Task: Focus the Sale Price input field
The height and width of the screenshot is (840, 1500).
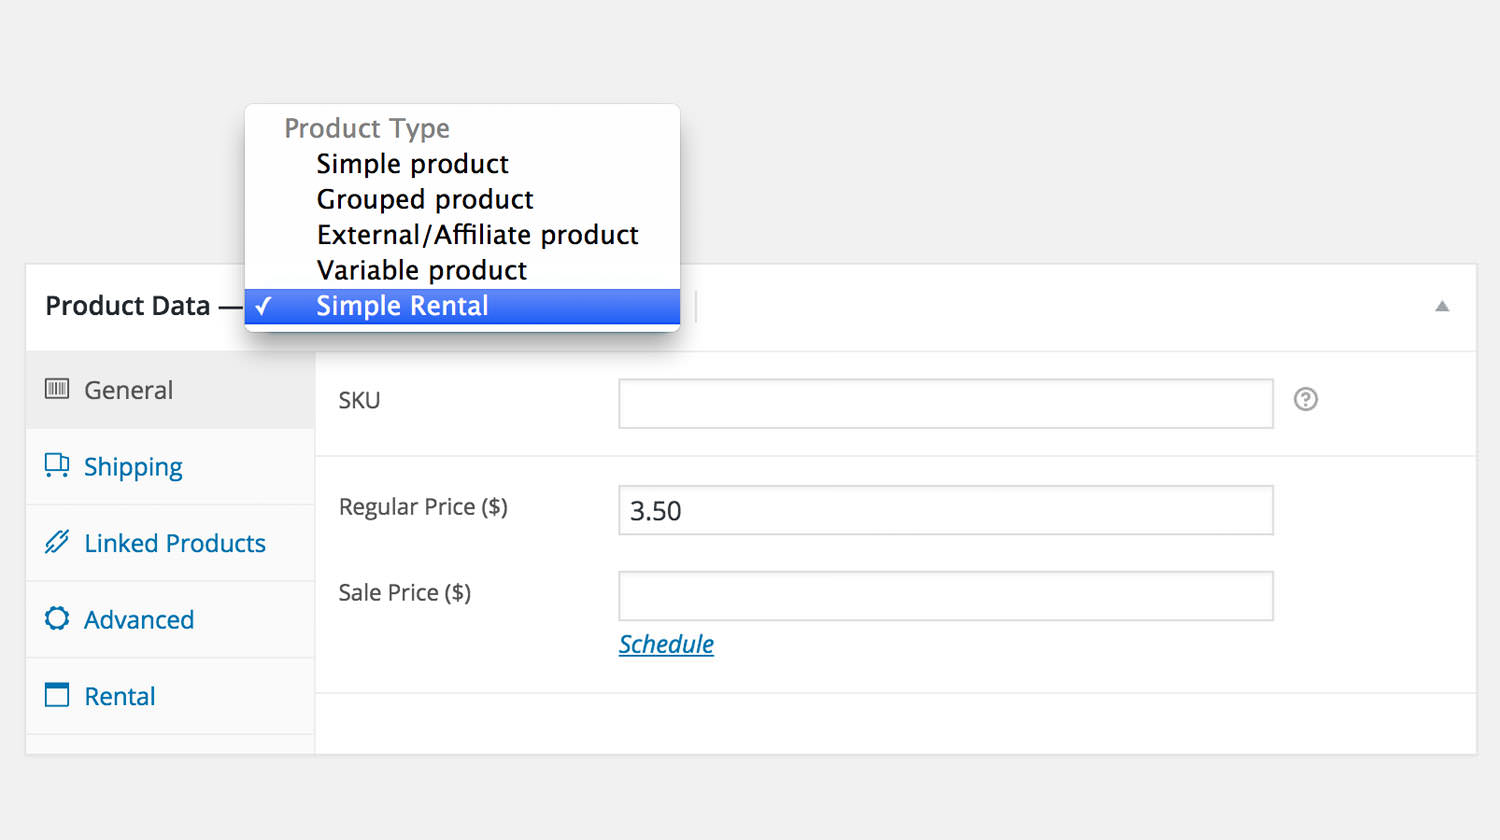Action: pos(946,596)
